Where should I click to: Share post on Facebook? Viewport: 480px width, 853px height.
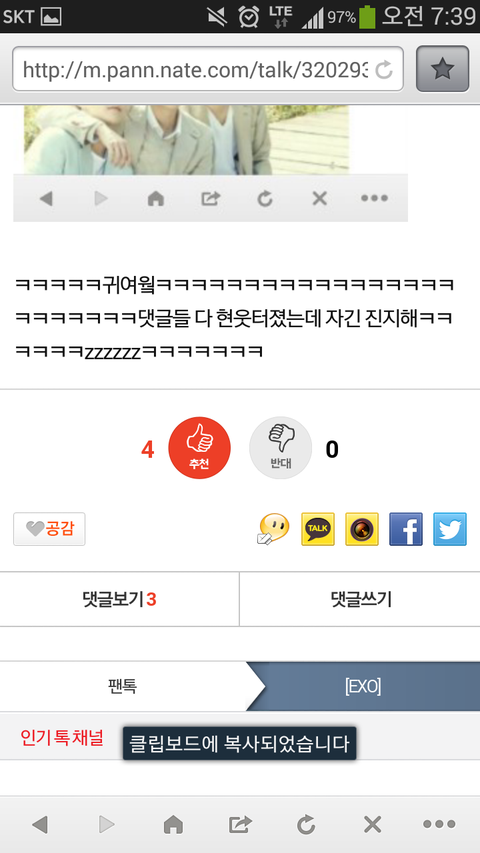[406, 529]
